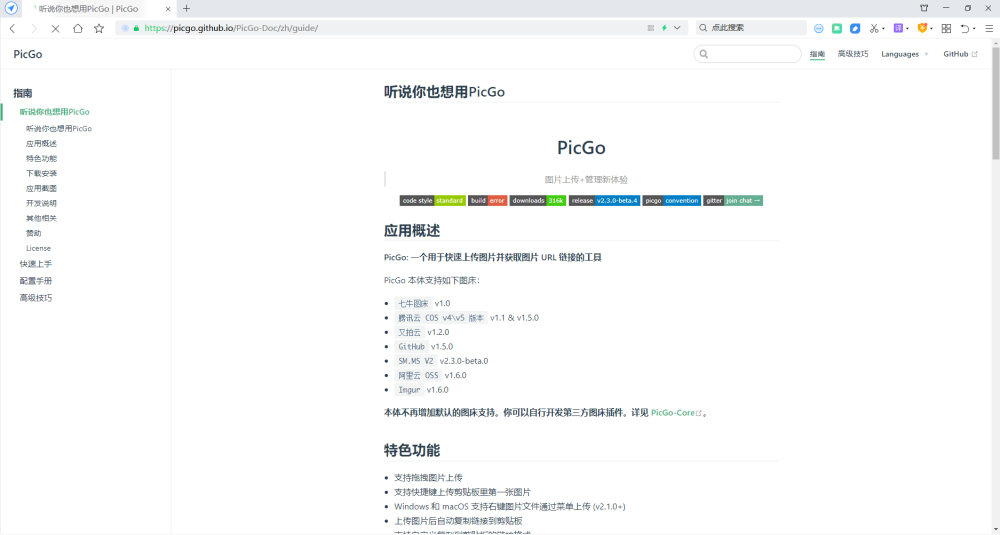Click the blue note extension icon
The height and width of the screenshot is (535, 1000).
[x=855, y=28]
